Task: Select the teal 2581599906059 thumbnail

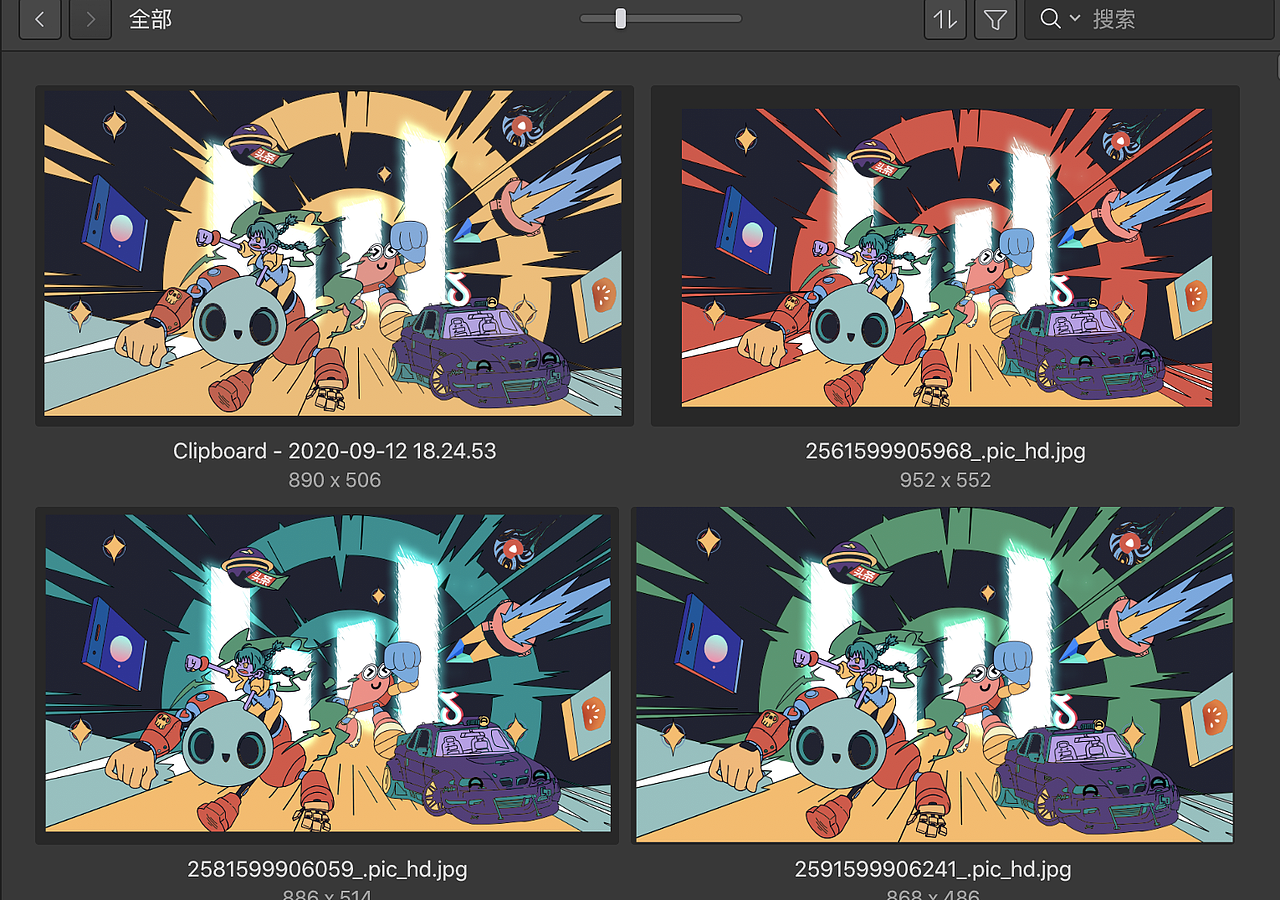Action: 327,675
